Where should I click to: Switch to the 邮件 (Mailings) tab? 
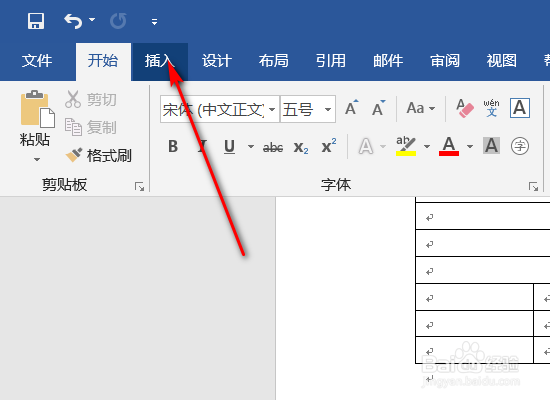[x=388, y=61]
